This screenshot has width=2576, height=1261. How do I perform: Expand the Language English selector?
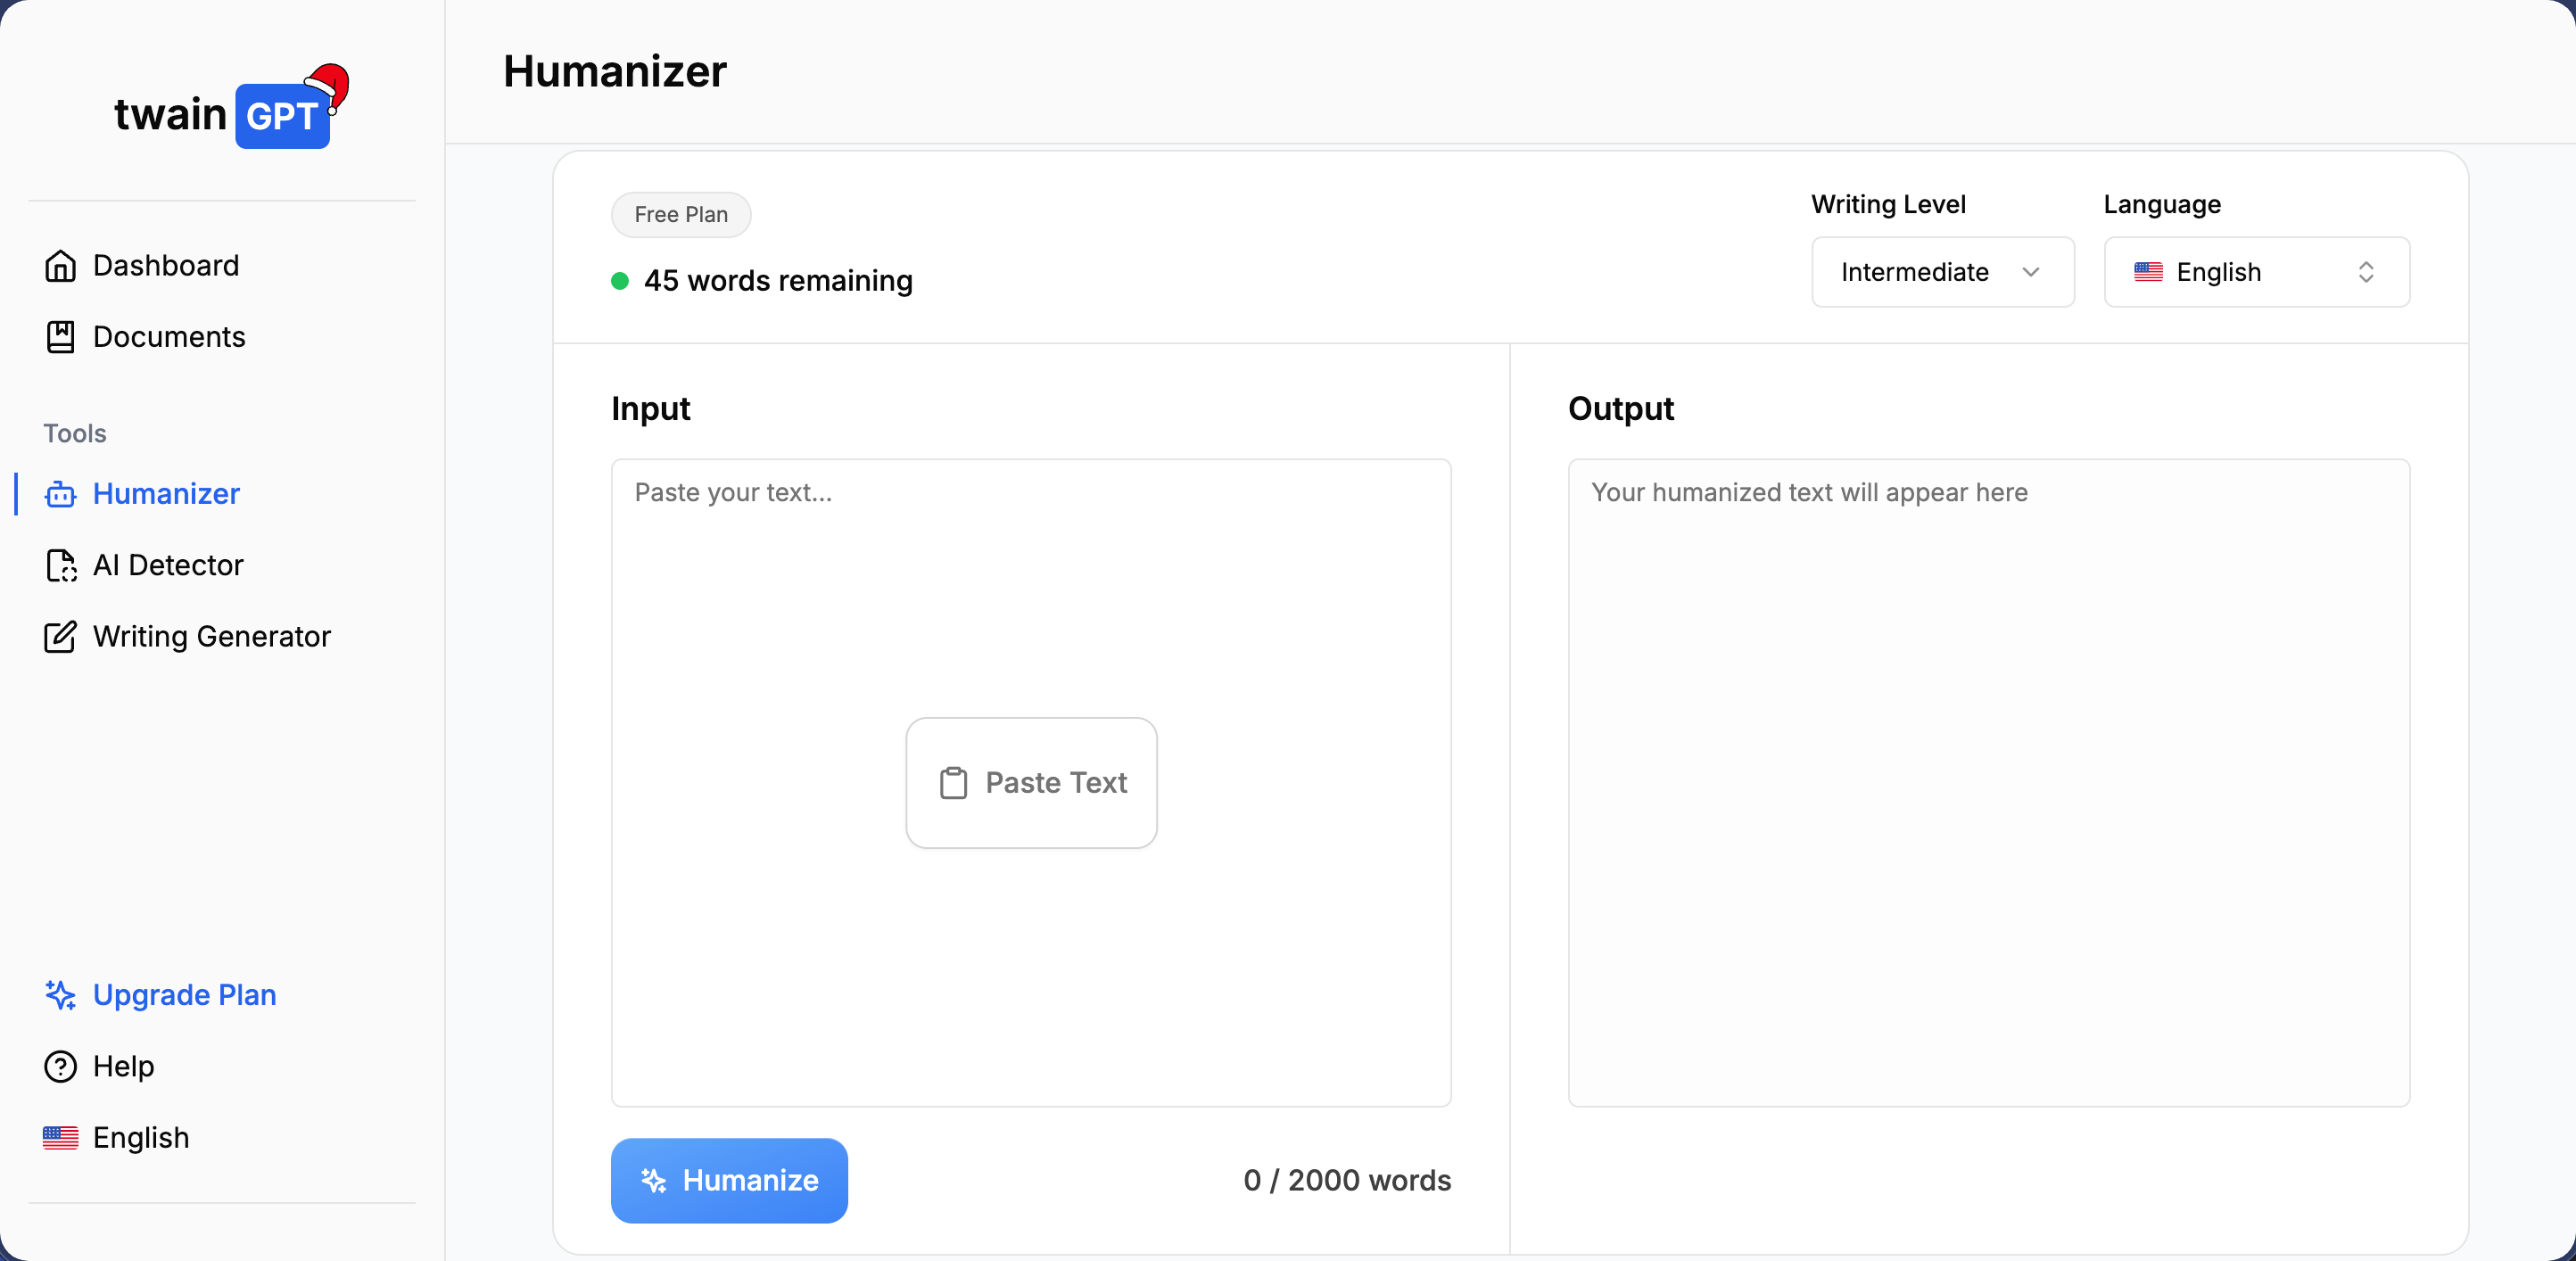(x=2255, y=272)
